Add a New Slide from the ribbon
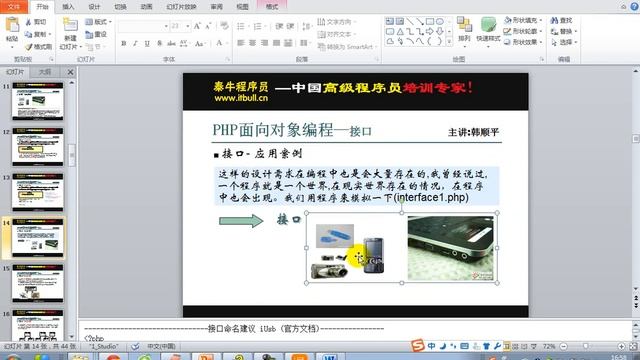The height and width of the screenshot is (360, 640). click(70, 25)
